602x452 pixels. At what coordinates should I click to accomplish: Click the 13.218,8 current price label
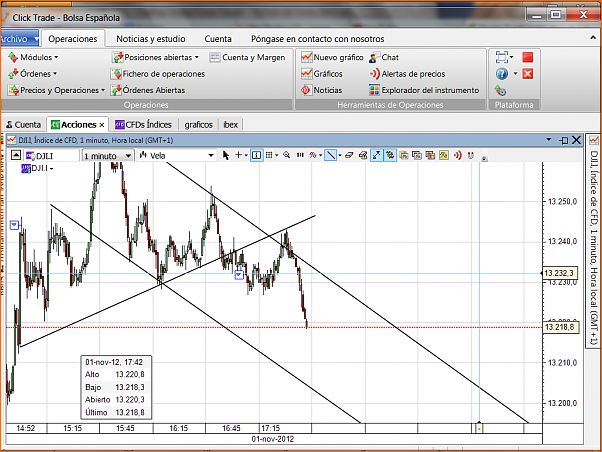(560, 327)
